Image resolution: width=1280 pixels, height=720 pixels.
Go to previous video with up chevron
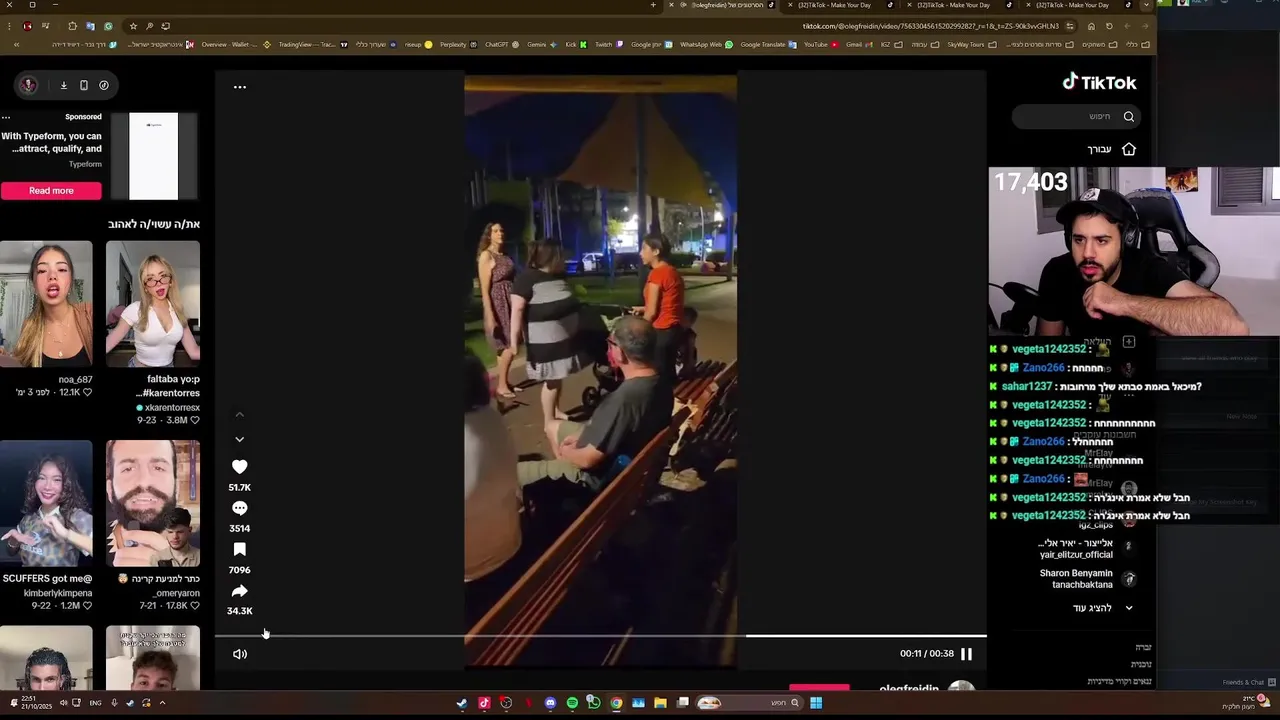click(x=239, y=414)
